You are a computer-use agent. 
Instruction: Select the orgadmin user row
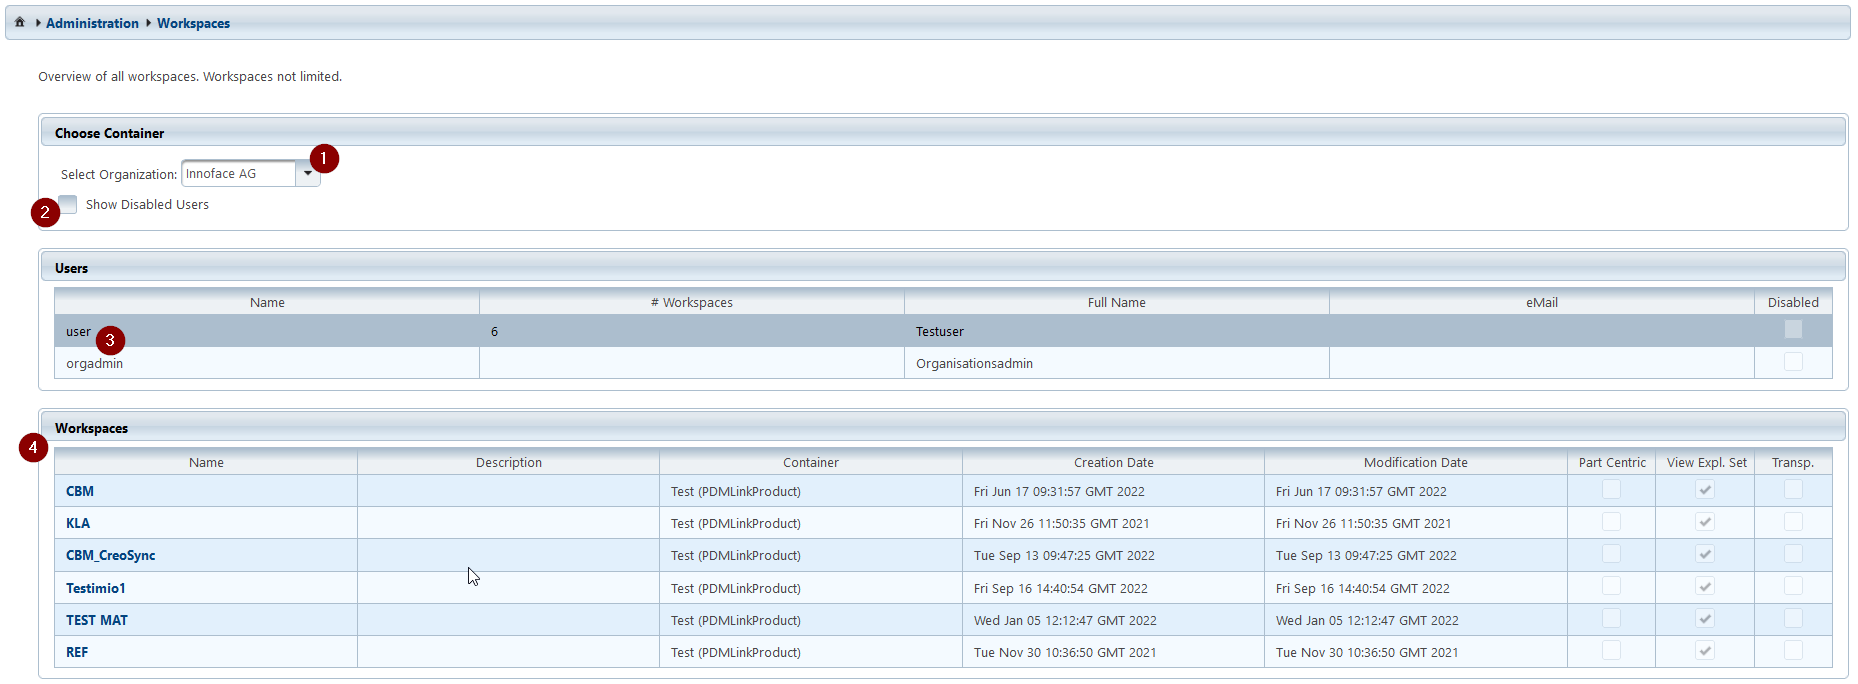point(94,364)
